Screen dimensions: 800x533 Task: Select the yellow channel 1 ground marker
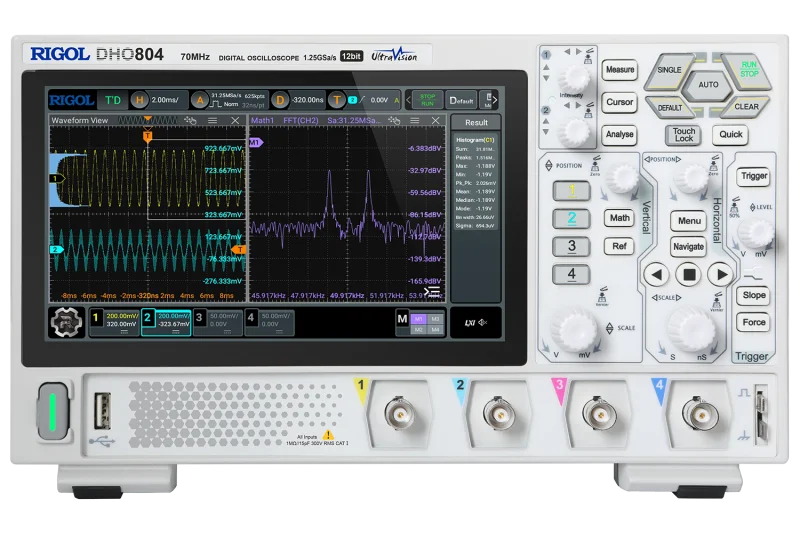tap(56, 178)
